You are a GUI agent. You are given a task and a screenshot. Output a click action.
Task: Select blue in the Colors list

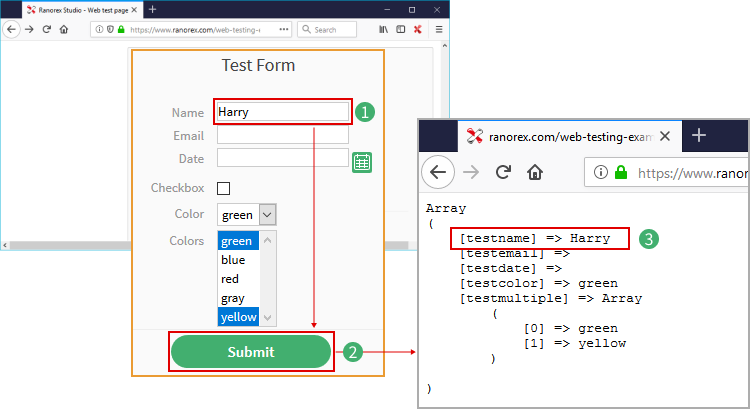(x=233, y=260)
